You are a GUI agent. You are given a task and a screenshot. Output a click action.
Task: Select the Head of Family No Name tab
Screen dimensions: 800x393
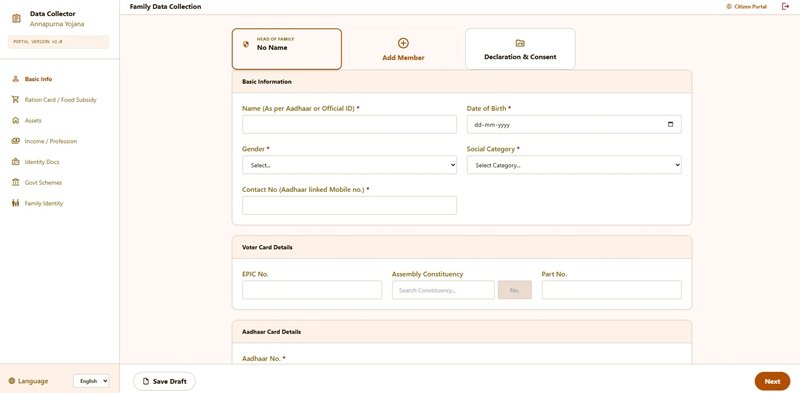[287, 49]
